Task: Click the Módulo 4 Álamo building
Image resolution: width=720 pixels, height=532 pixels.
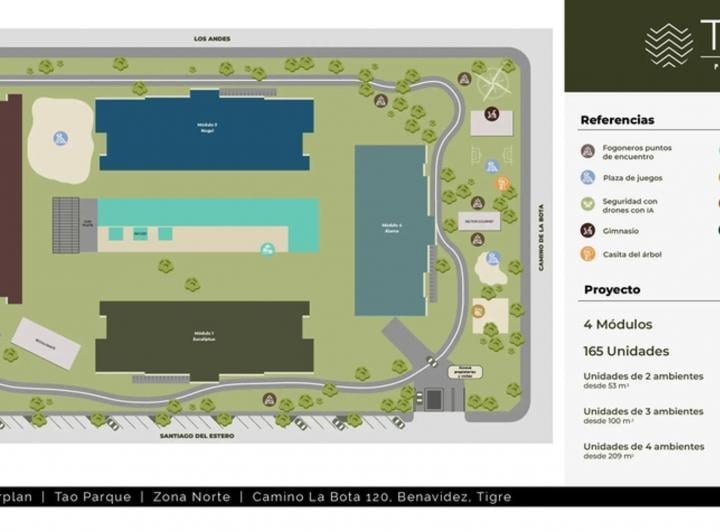Action: click(394, 230)
